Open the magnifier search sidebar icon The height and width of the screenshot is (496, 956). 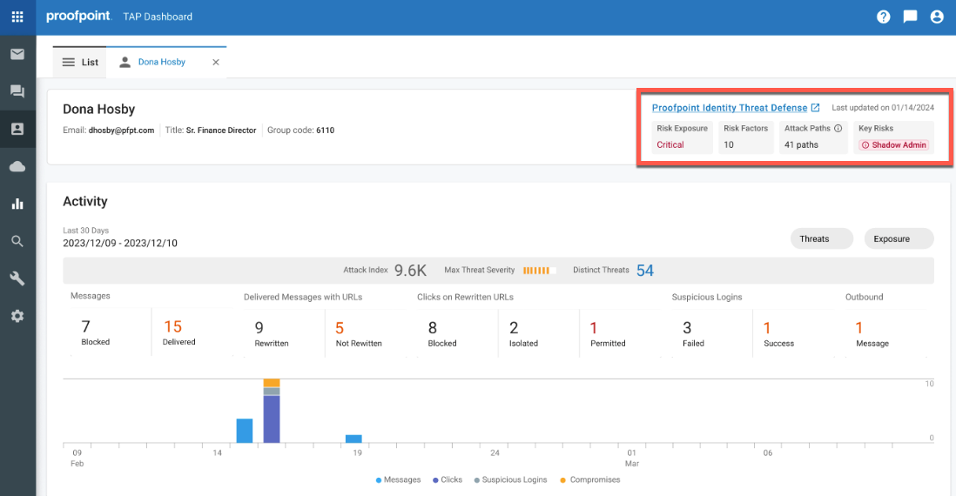point(17,241)
